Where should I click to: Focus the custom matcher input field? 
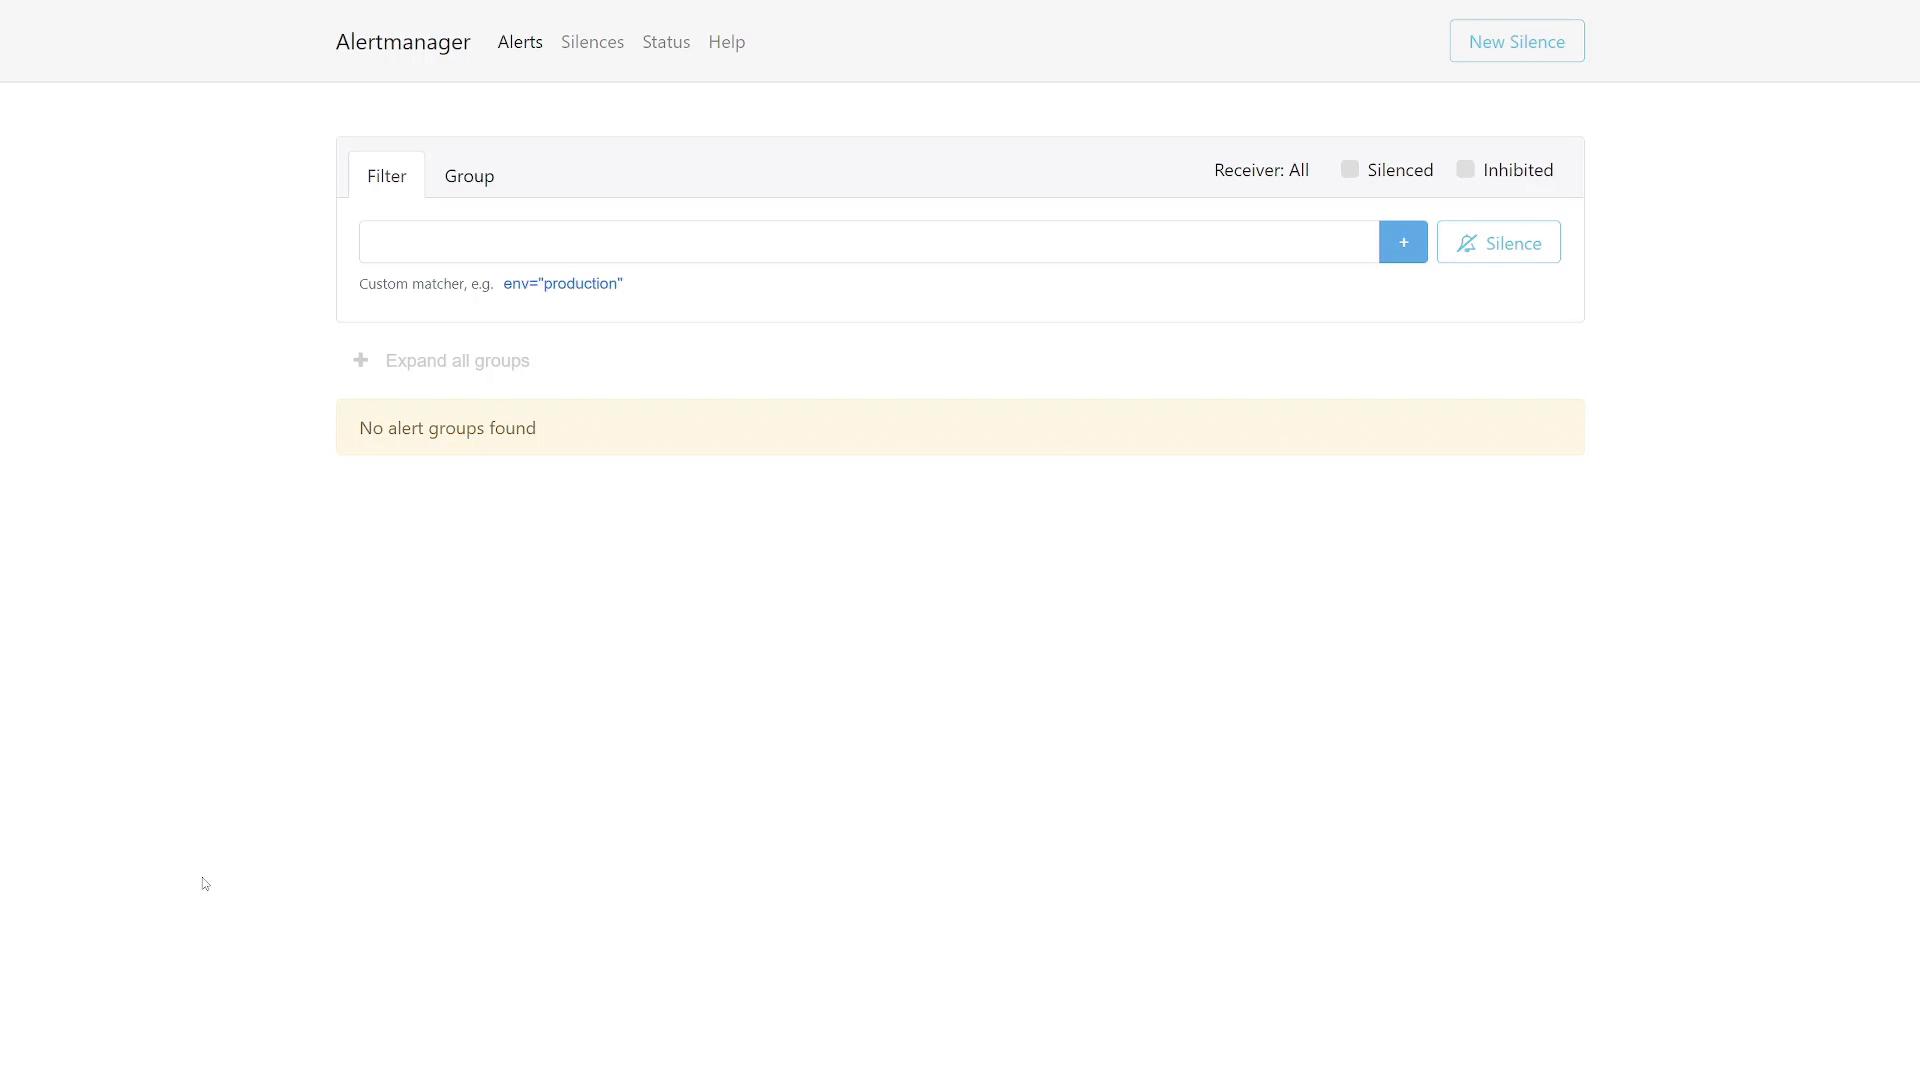tap(869, 242)
